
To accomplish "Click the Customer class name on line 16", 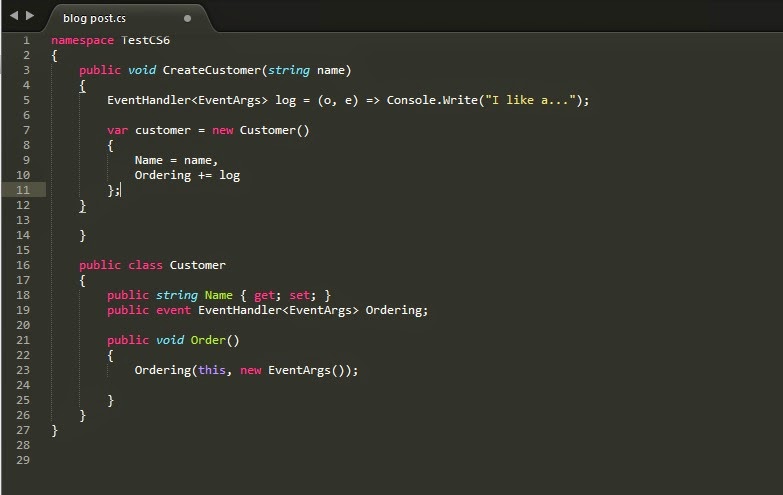I will point(198,265).
